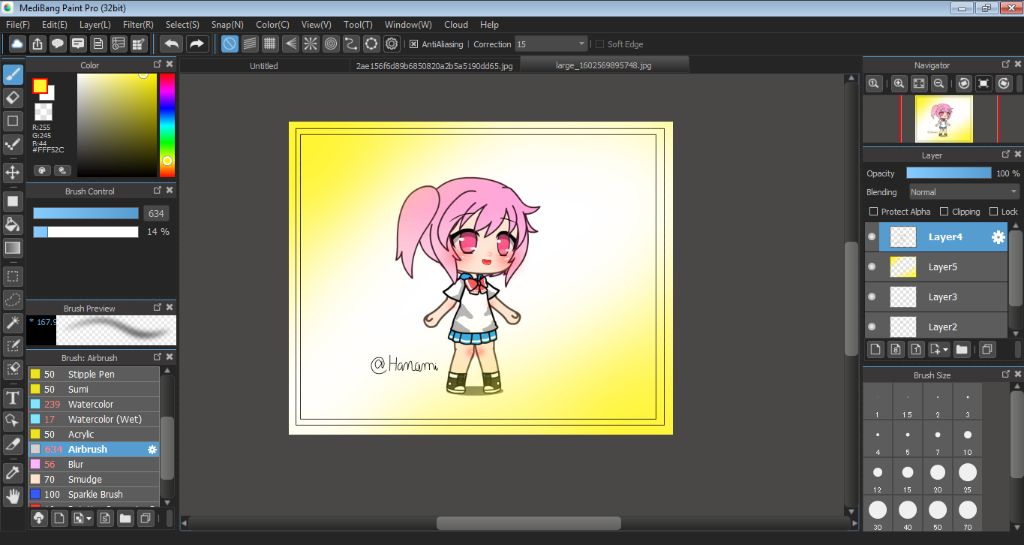Hide Layer4 visibility dot
1024x545 pixels.
(x=872, y=237)
